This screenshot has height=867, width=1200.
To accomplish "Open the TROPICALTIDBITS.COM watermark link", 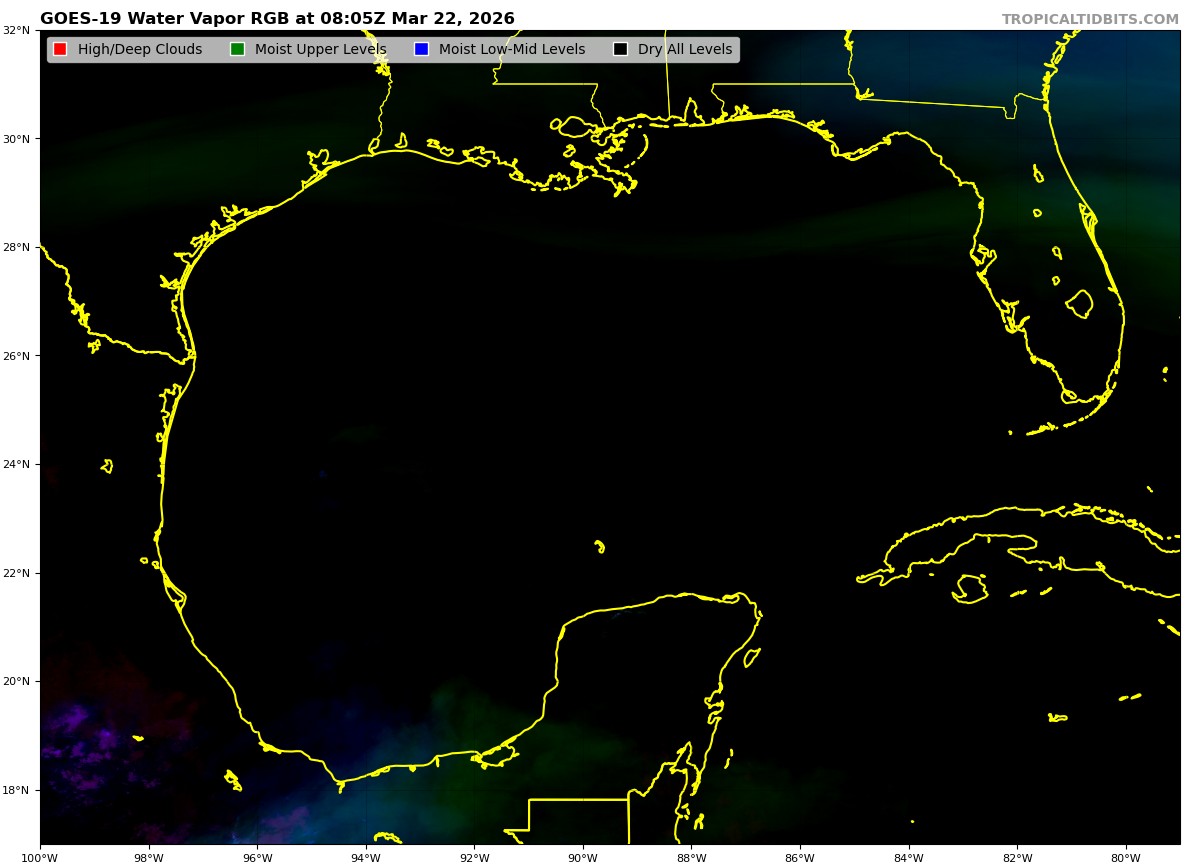I will pyautogui.click(x=1090, y=20).
